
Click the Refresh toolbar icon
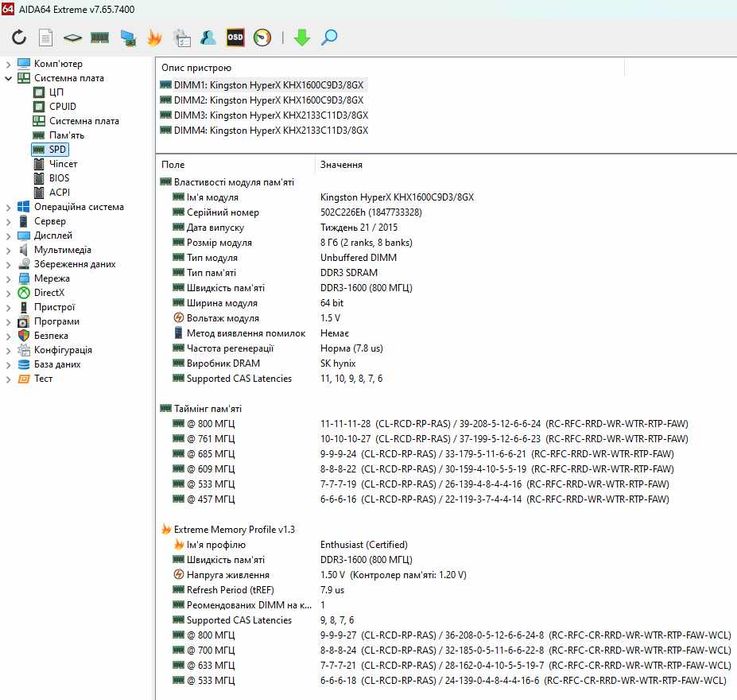tap(19, 37)
